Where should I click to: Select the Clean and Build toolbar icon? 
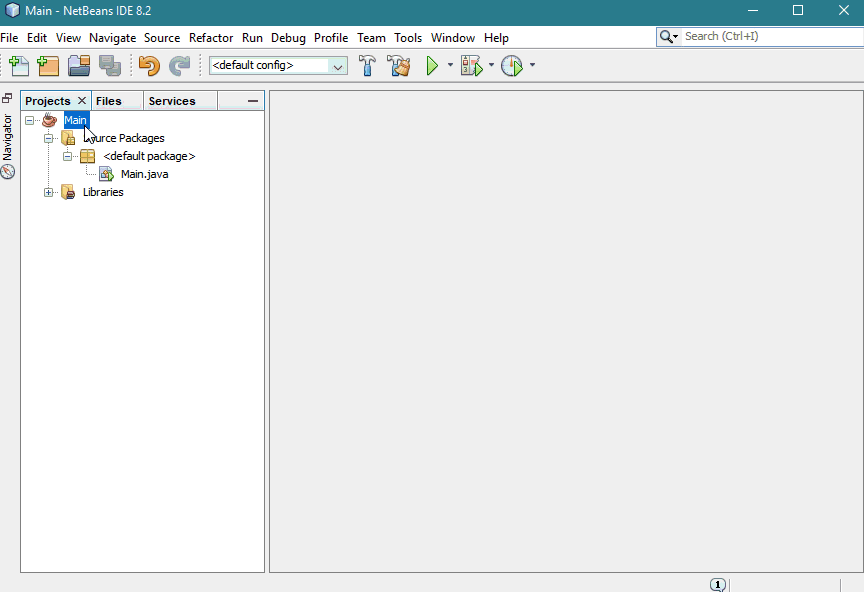point(397,66)
